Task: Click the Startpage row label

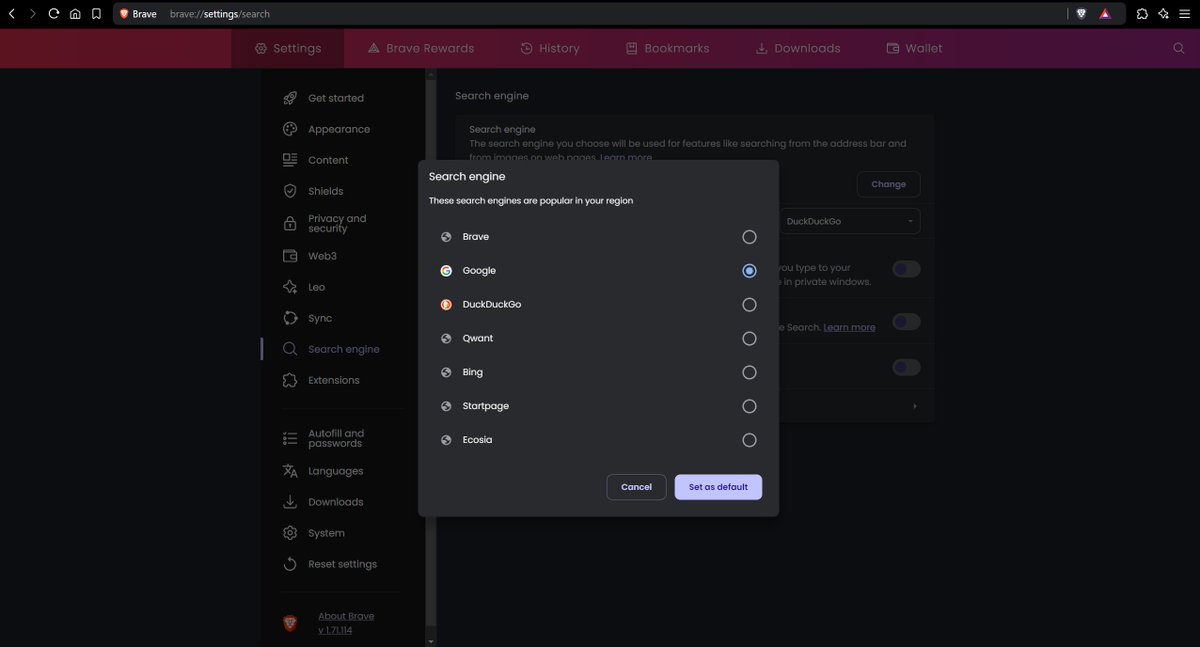Action: coord(486,406)
